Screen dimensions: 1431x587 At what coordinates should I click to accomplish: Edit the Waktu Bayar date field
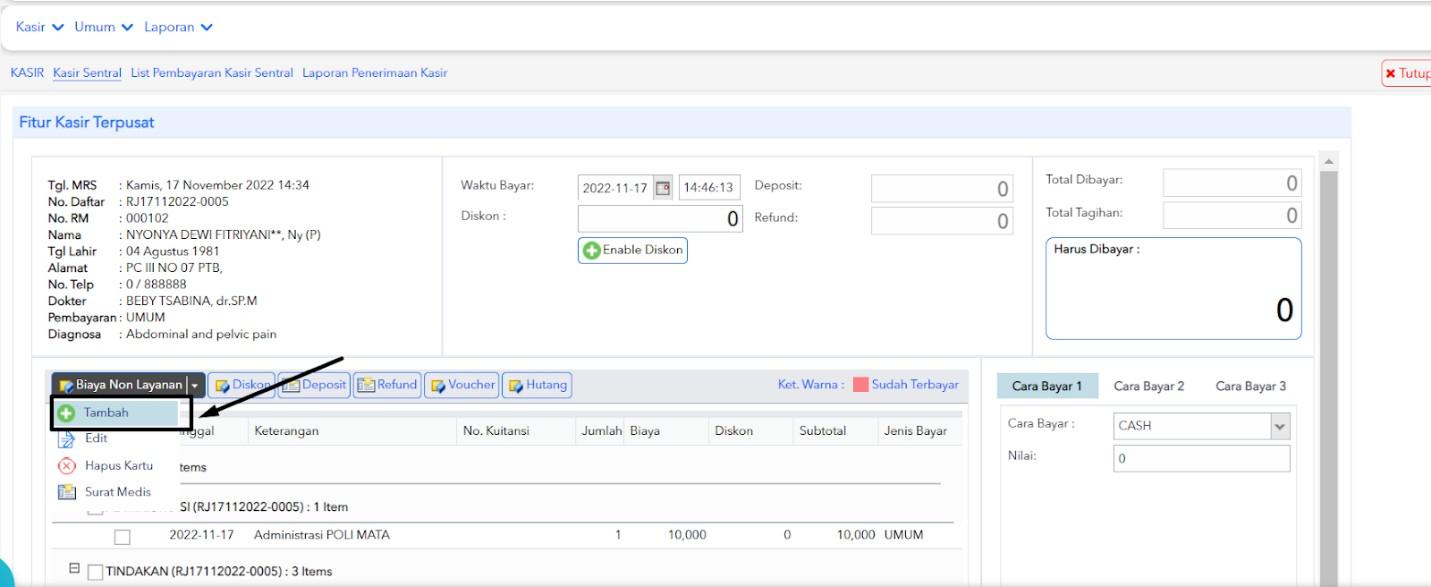615,187
